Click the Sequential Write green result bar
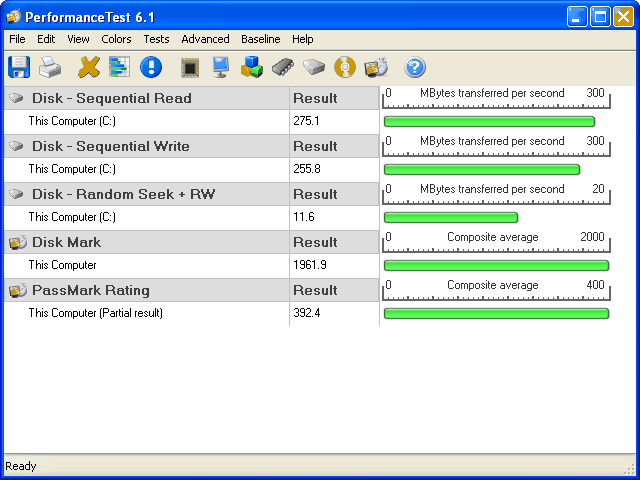640x480 pixels. 482,169
